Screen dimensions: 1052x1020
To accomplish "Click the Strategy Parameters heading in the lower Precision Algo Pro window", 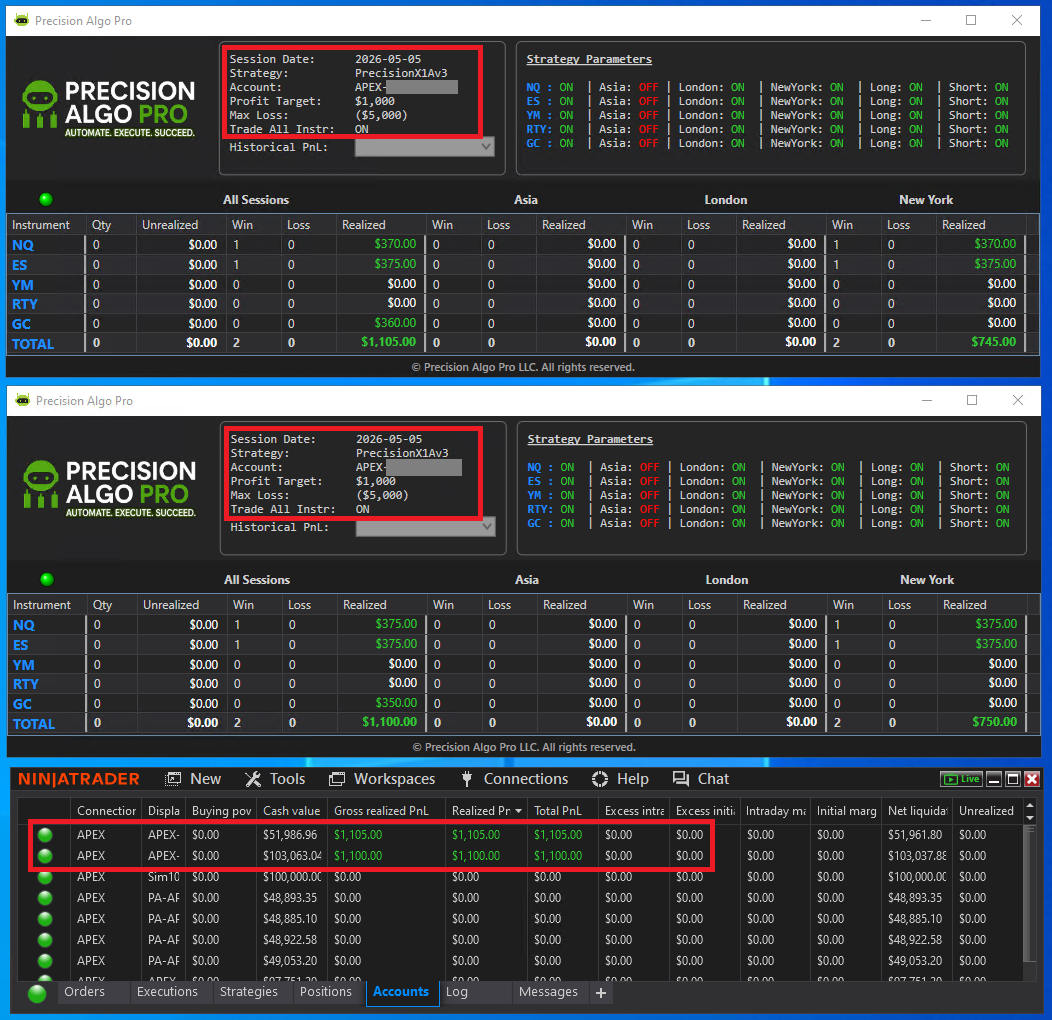I will [590, 439].
